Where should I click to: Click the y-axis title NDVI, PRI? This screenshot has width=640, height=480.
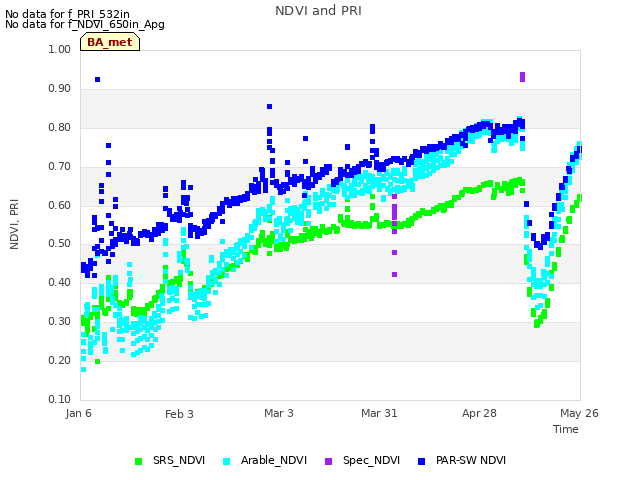click(x=14, y=224)
